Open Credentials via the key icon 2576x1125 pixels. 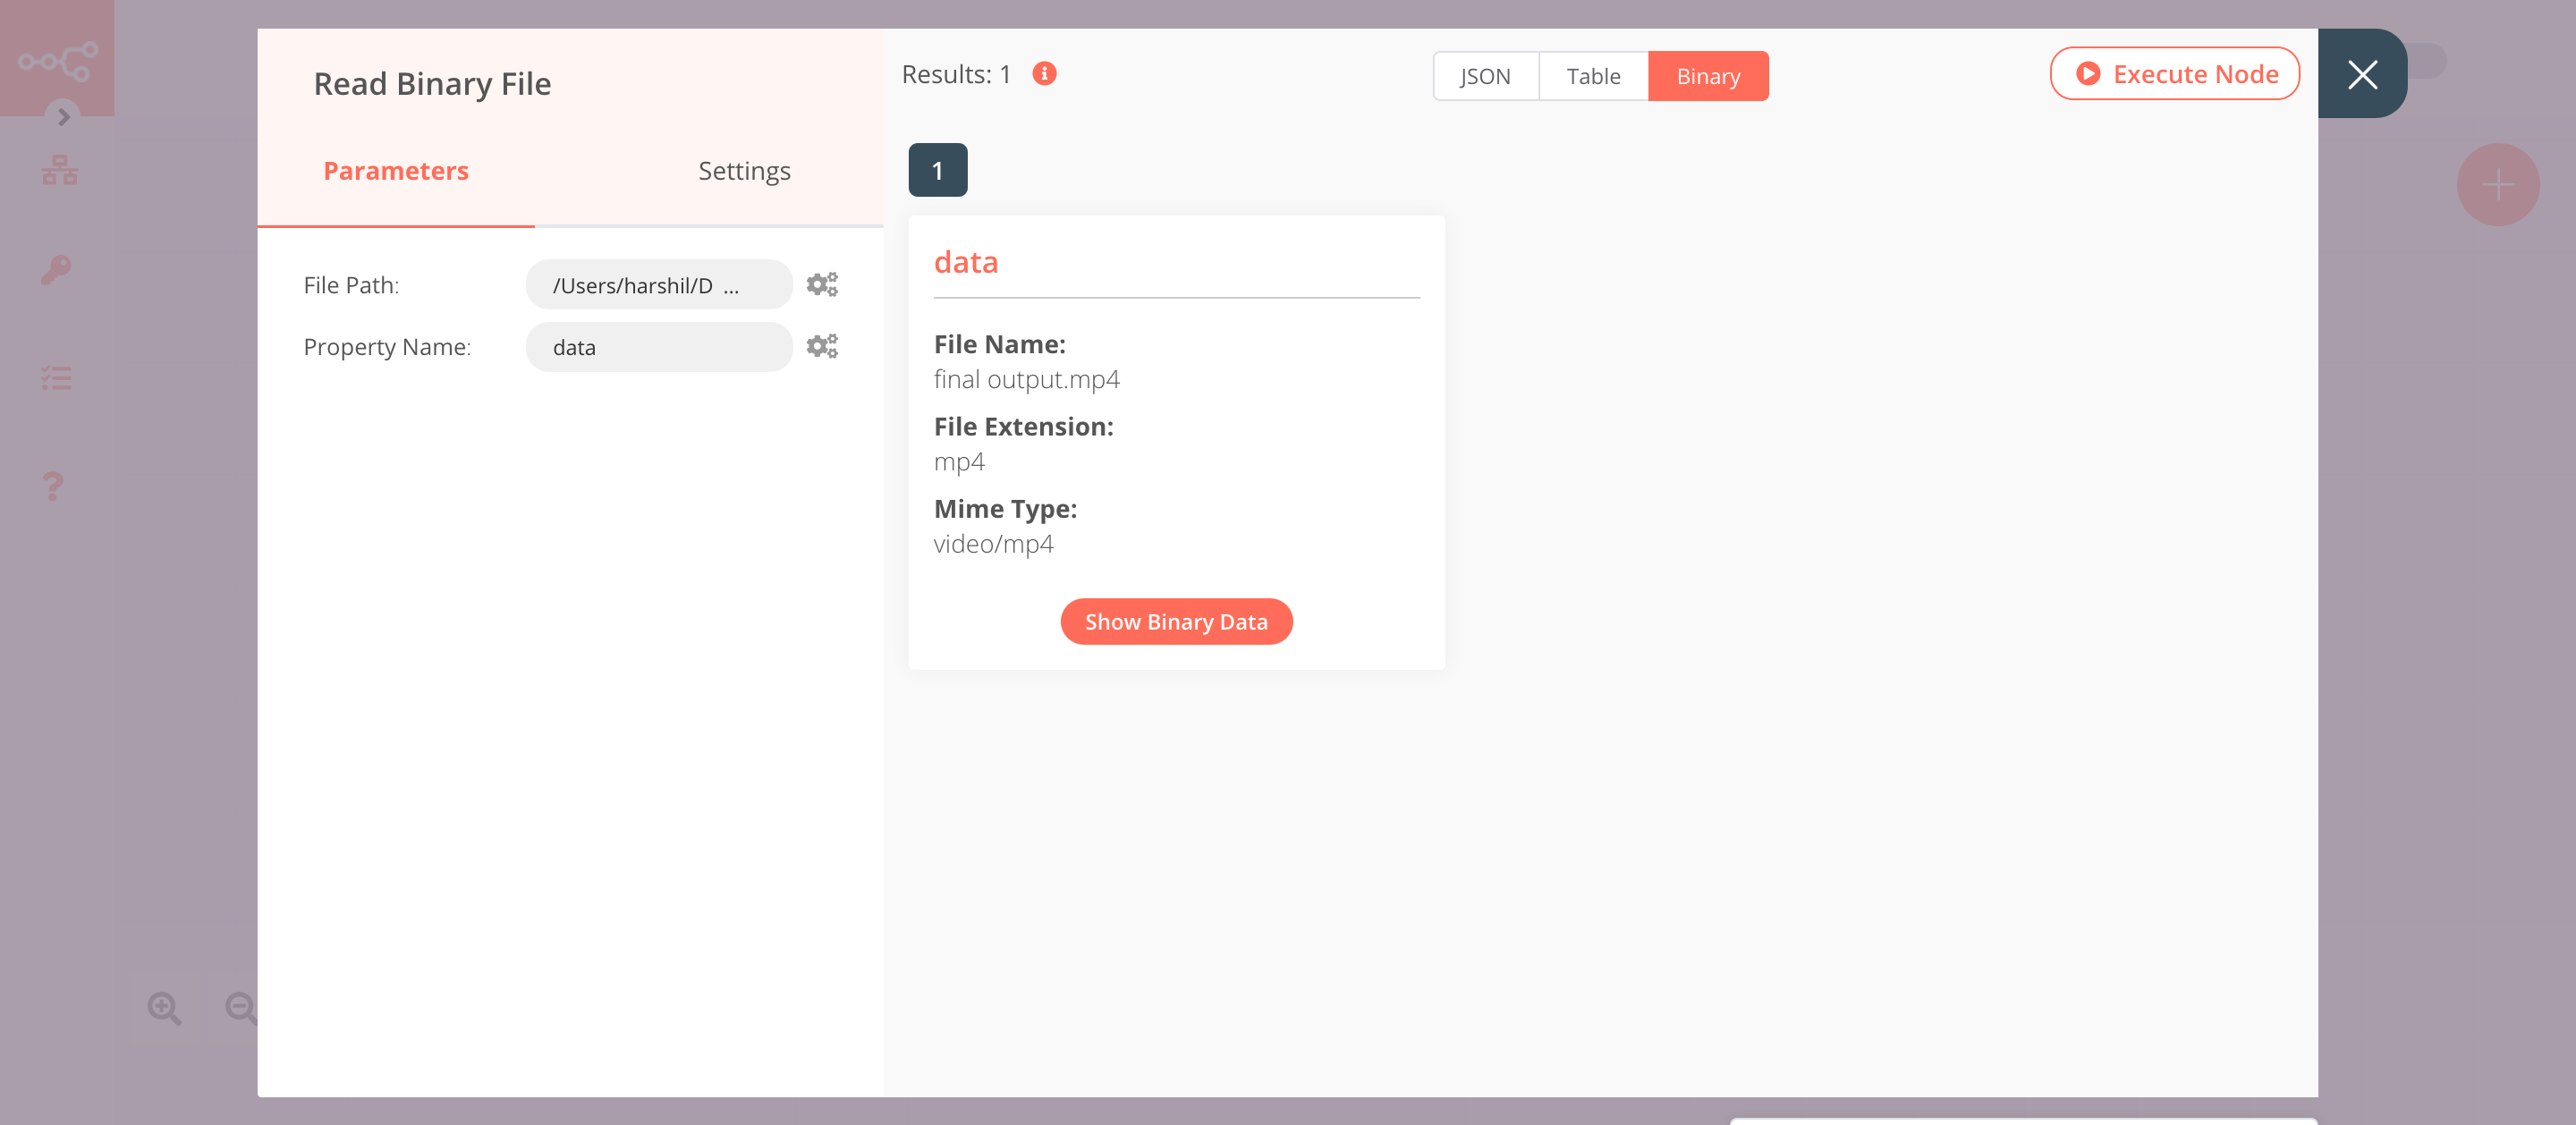pos(56,268)
